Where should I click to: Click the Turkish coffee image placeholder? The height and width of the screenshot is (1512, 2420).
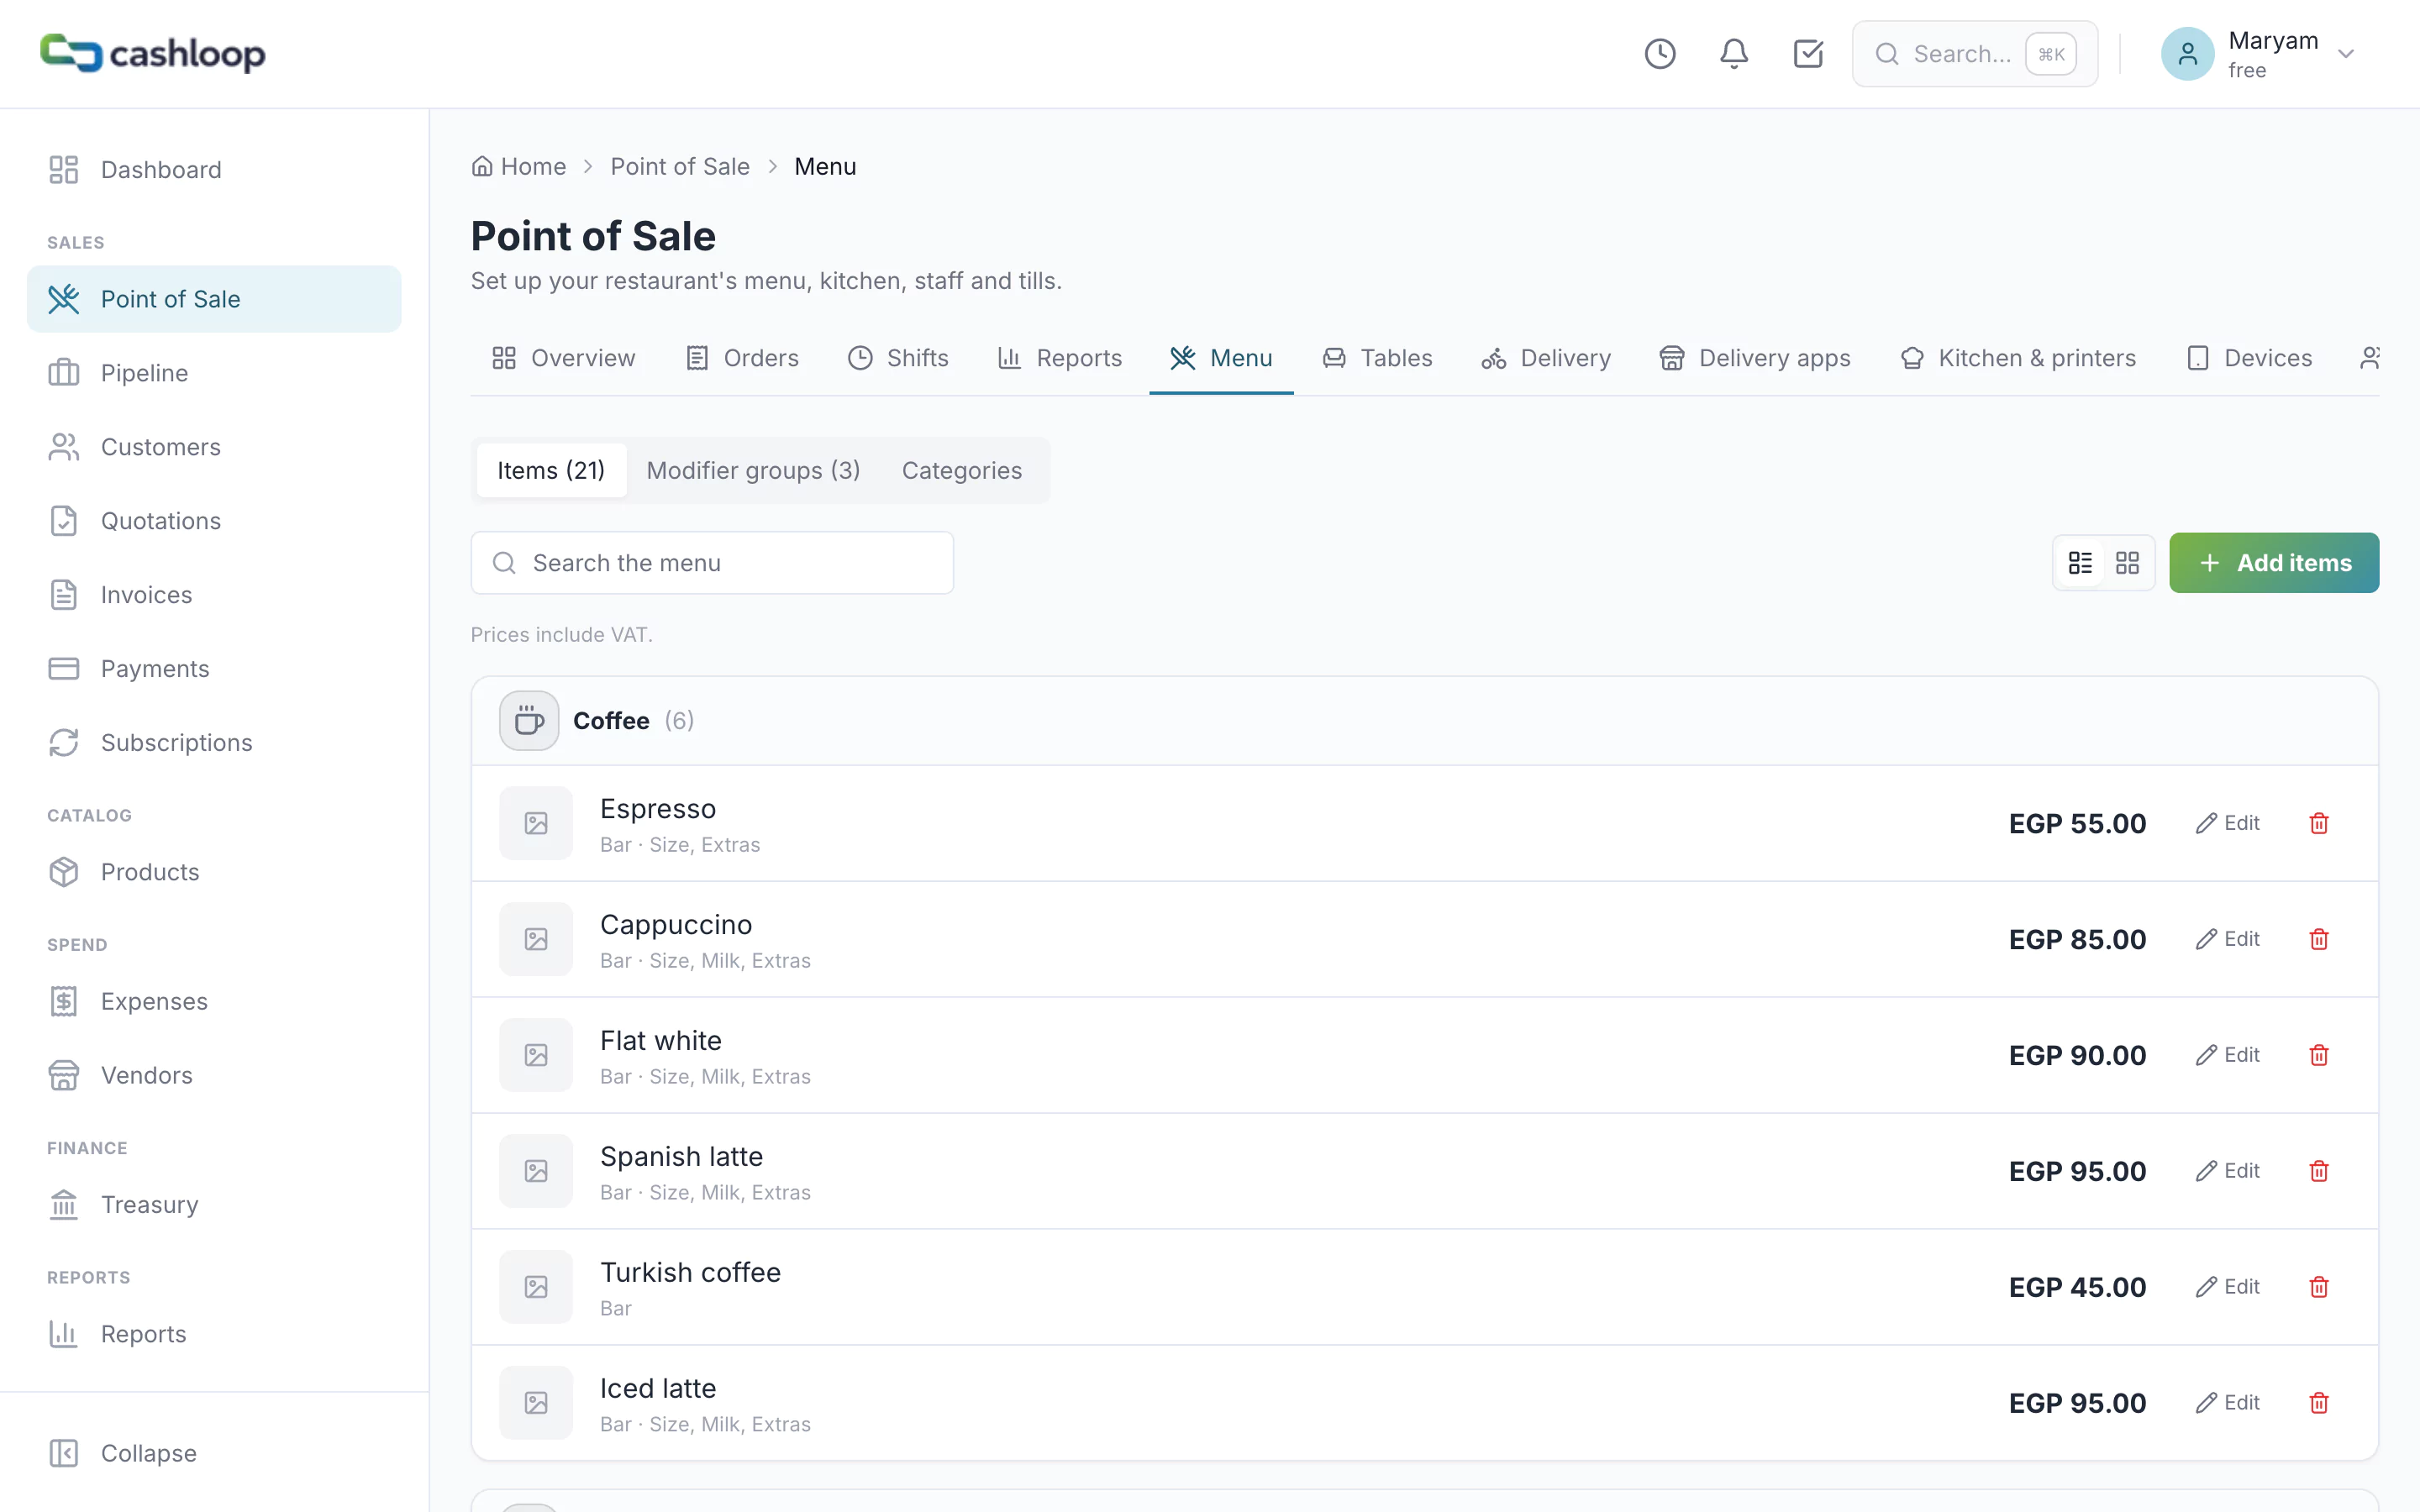536,1287
